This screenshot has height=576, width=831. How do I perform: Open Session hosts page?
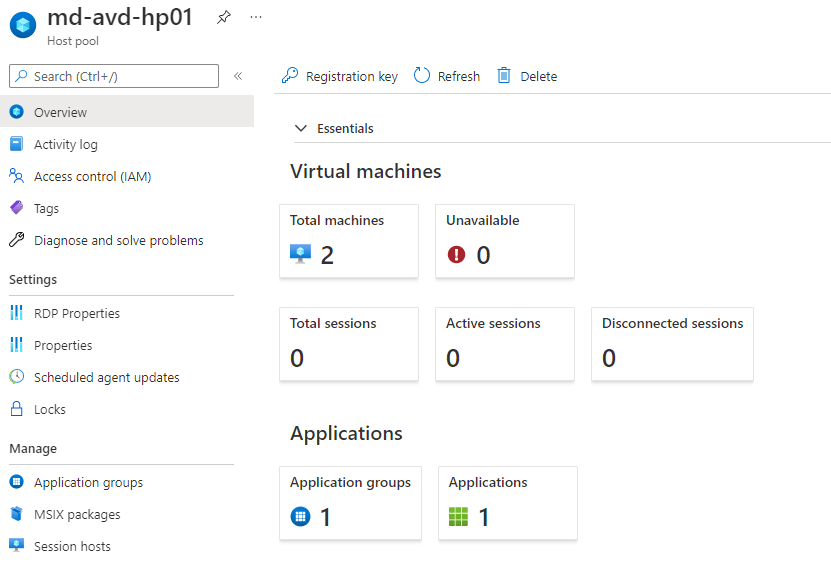tap(72, 546)
